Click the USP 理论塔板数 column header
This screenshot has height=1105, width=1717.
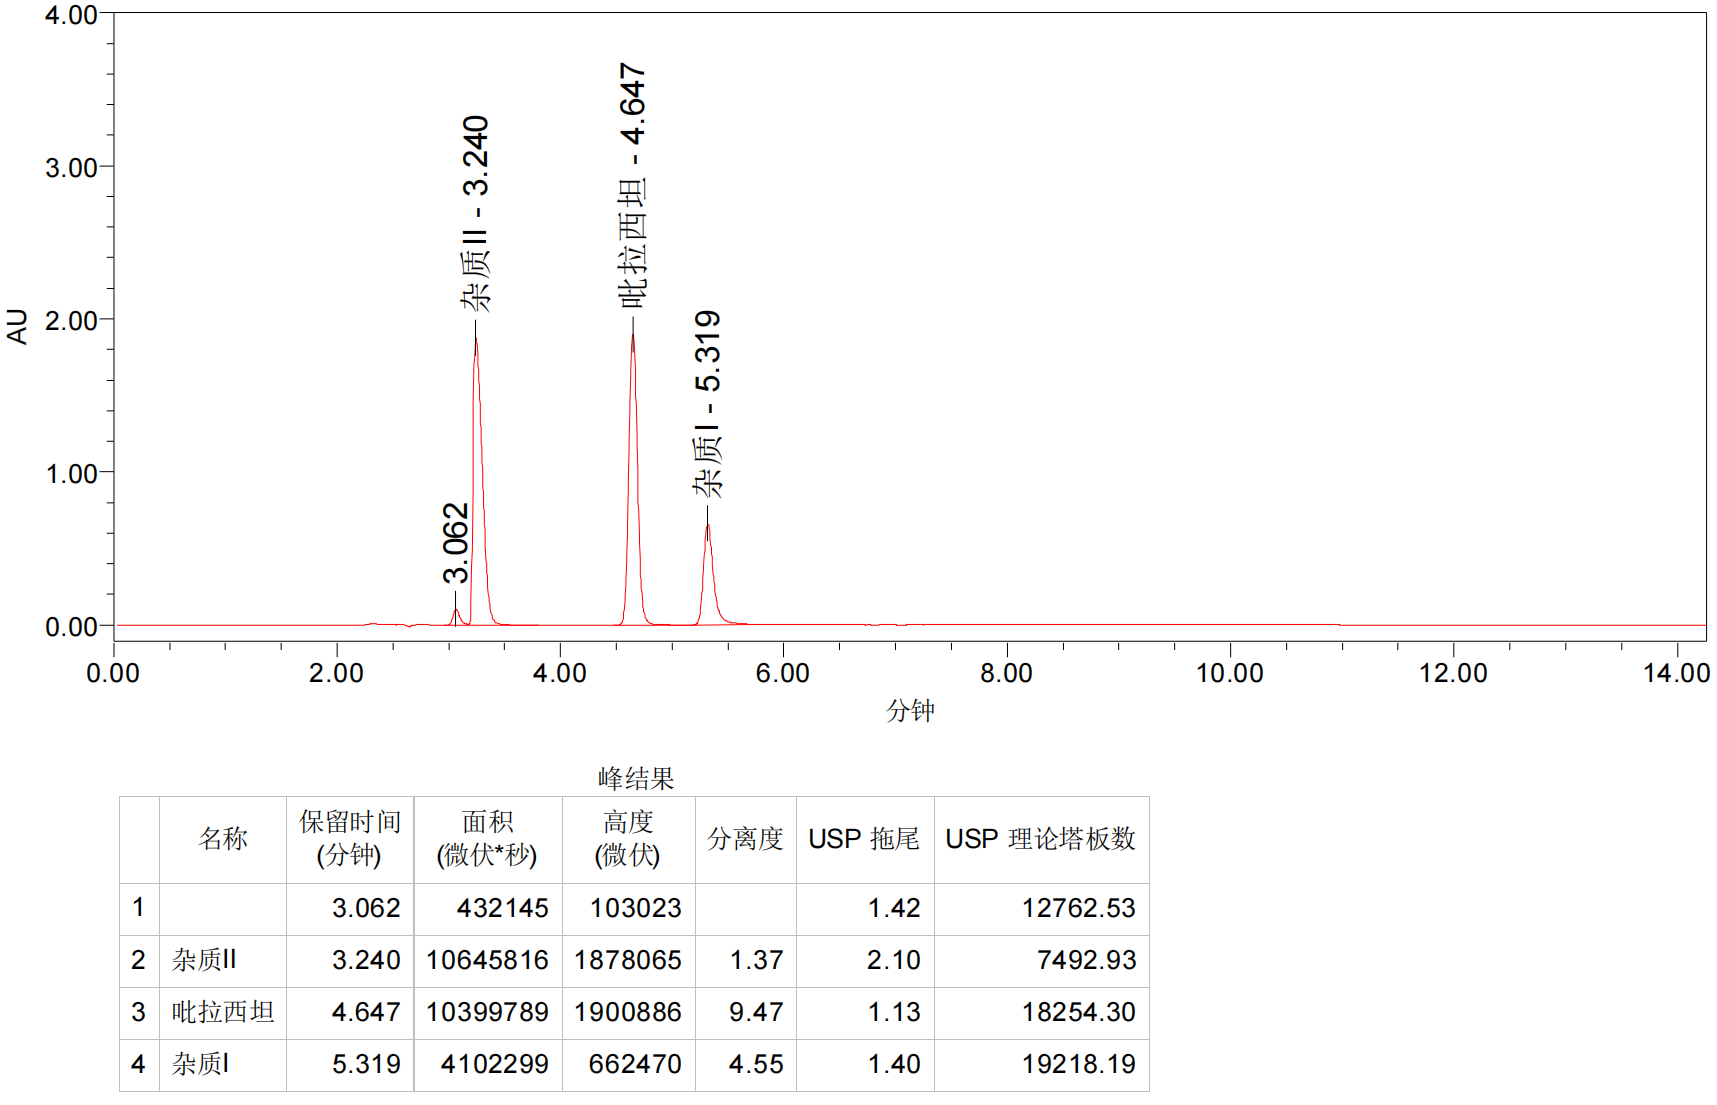point(1040,839)
